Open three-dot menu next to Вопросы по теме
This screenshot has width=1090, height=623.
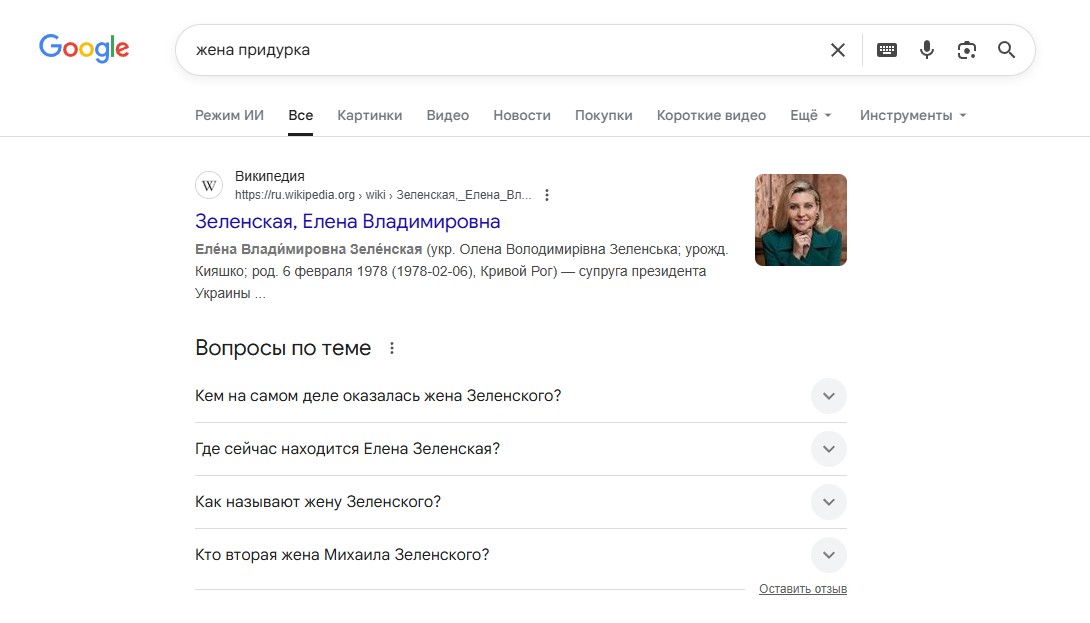point(392,348)
